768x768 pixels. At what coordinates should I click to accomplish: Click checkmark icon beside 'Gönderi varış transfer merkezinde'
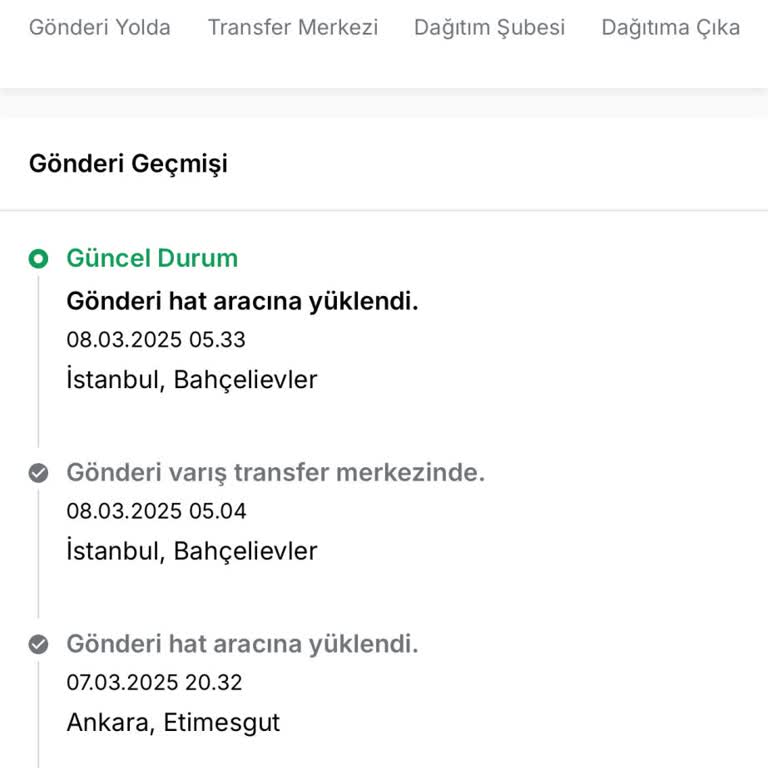coord(38,473)
